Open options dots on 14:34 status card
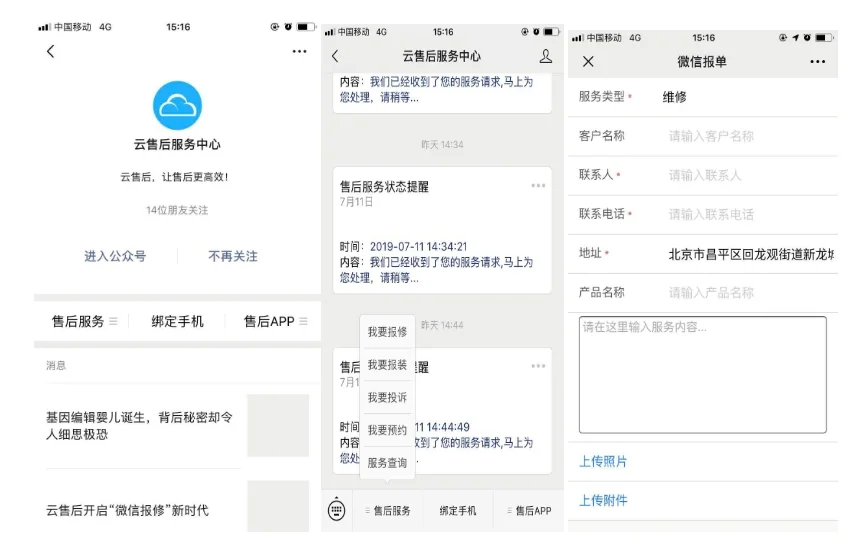This screenshot has width=866, height=541. click(x=538, y=185)
